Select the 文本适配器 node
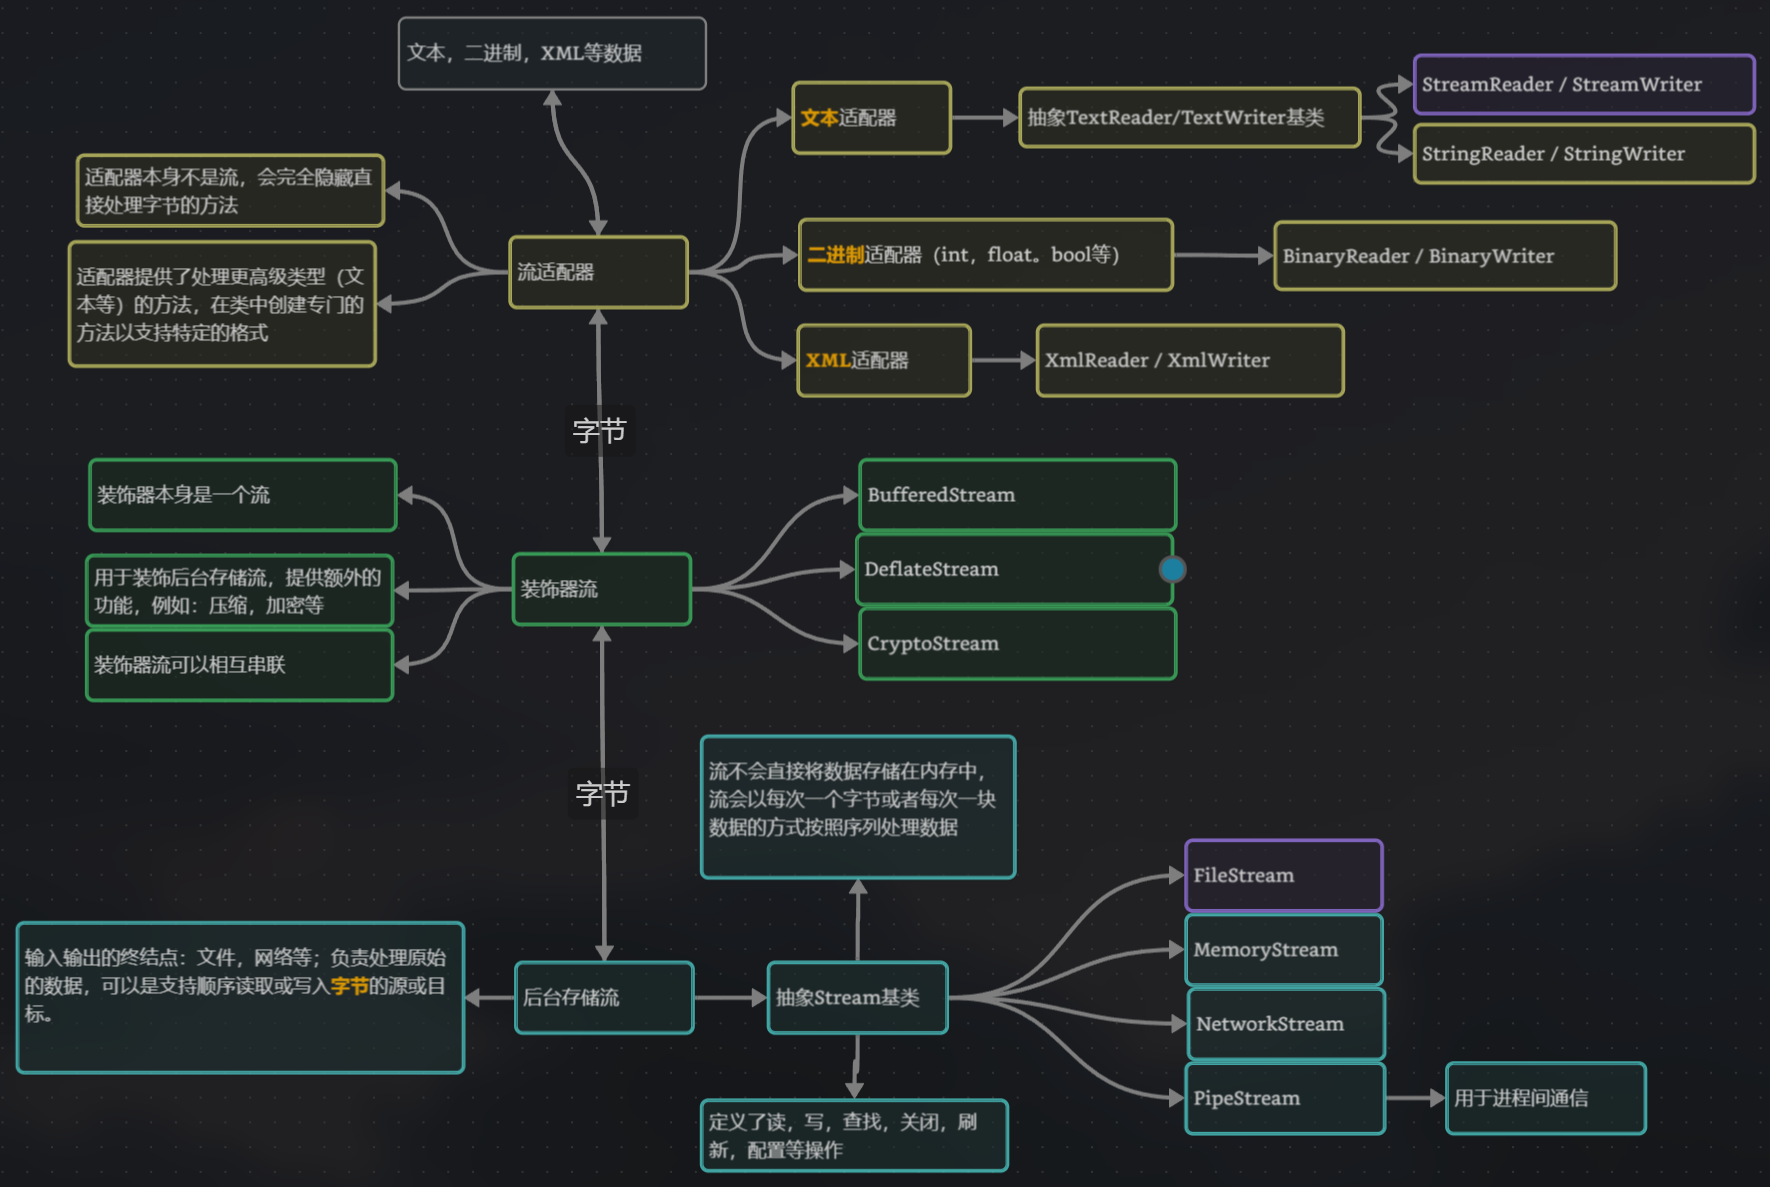 [870, 117]
